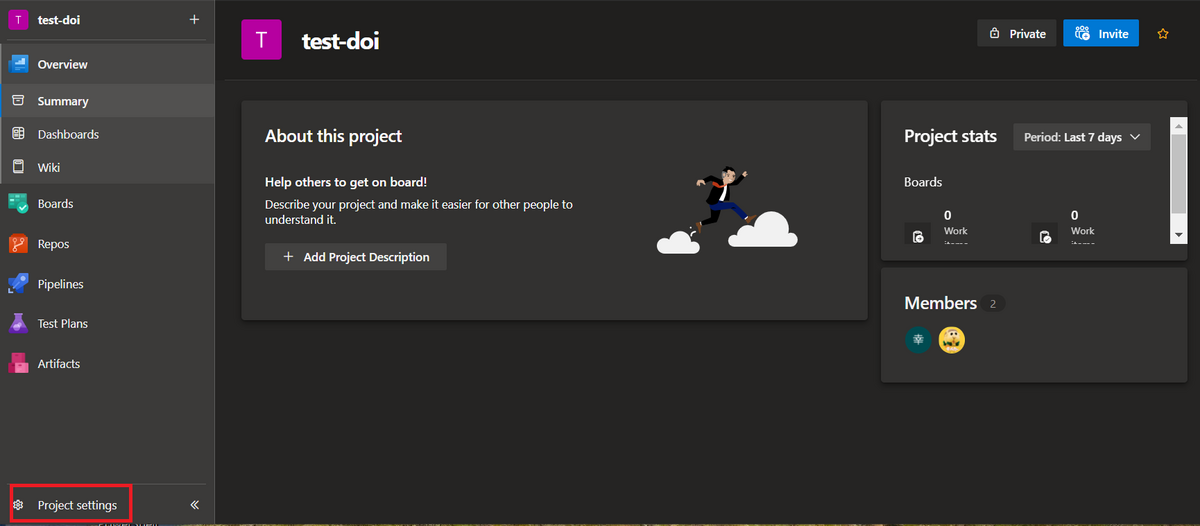Image resolution: width=1200 pixels, height=526 pixels.
Task: Click the Help others to get on board text
Action: tap(346, 182)
